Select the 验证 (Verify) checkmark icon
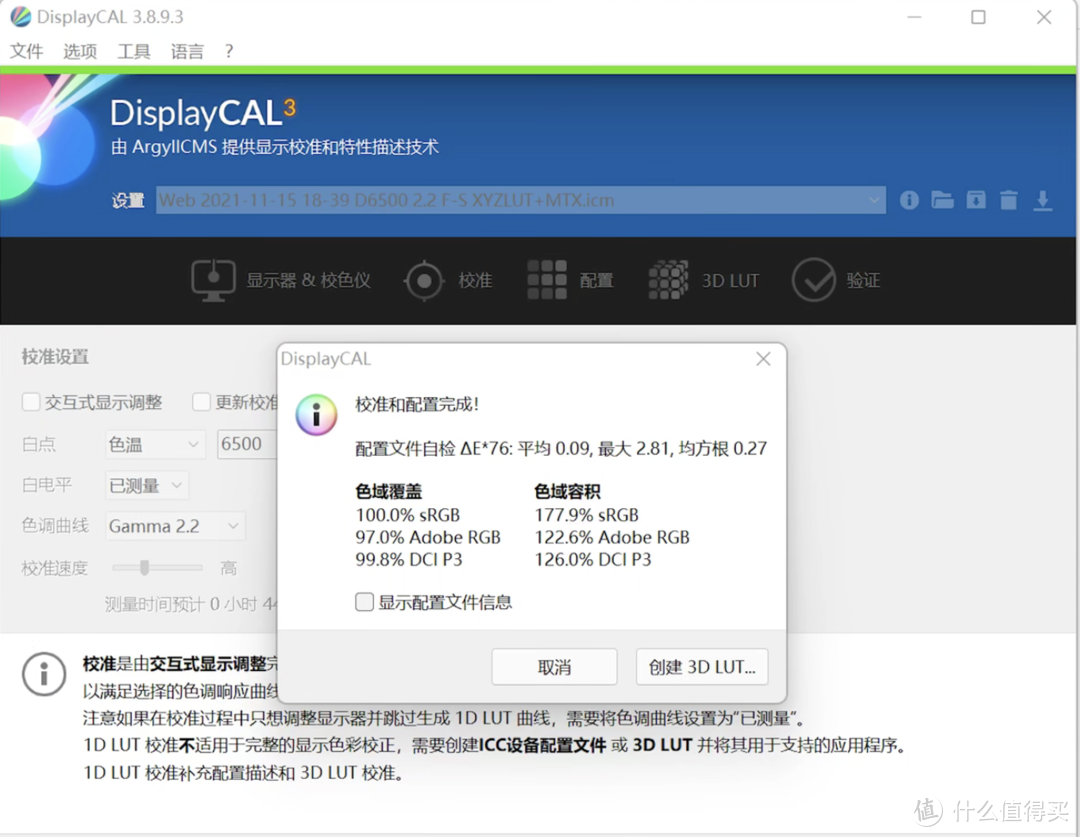This screenshot has height=837, width=1080. (815, 280)
